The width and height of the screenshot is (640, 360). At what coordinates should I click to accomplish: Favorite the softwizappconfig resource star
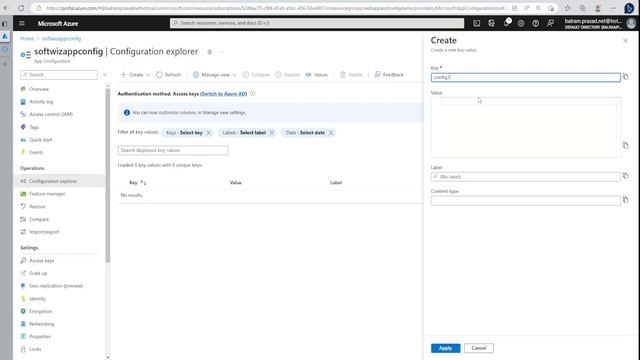tap(209, 52)
